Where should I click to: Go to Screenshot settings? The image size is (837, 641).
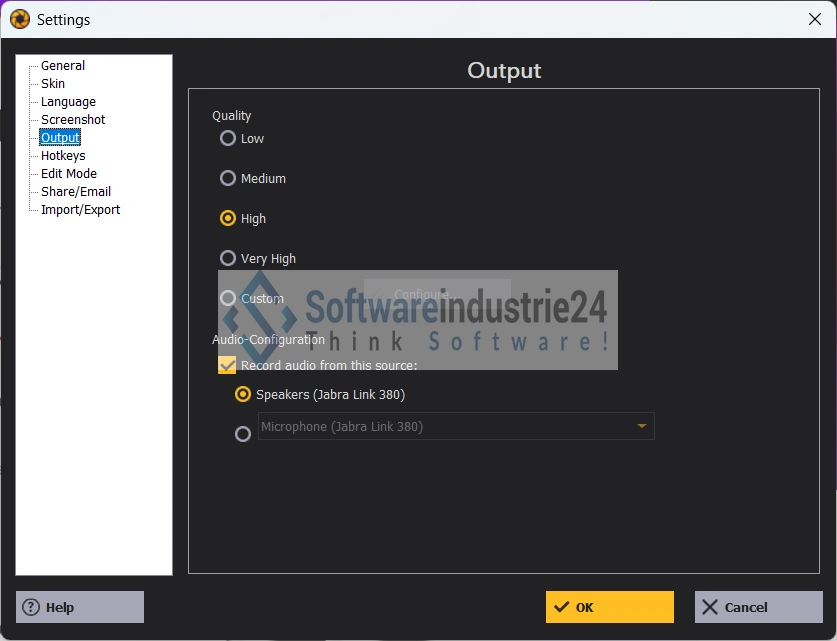[72, 120]
